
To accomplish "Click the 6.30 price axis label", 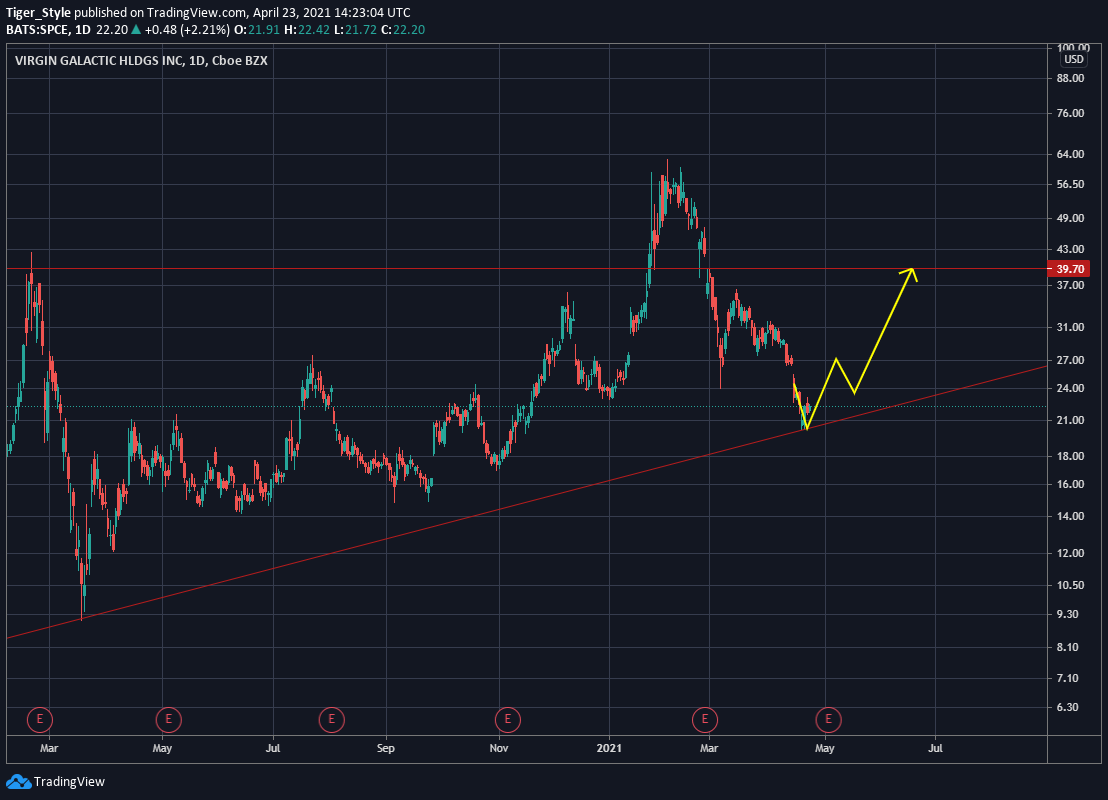I will [x=1068, y=707].
